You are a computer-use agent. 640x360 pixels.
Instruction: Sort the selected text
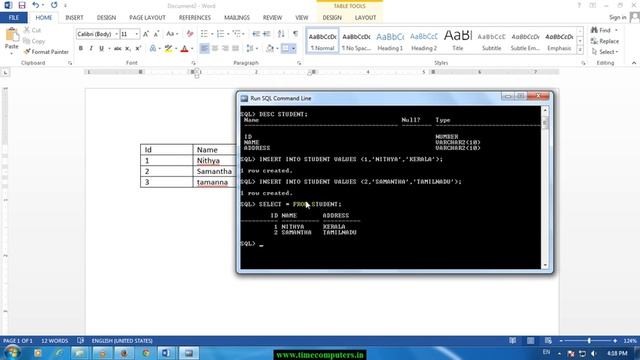pos(281,34)
